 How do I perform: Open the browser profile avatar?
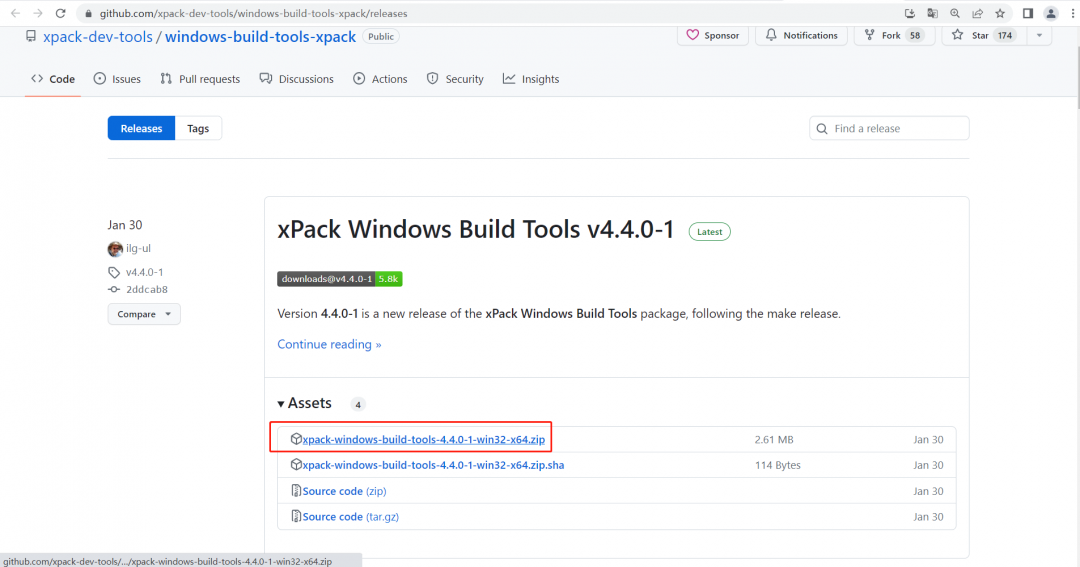click(1051, 13)
